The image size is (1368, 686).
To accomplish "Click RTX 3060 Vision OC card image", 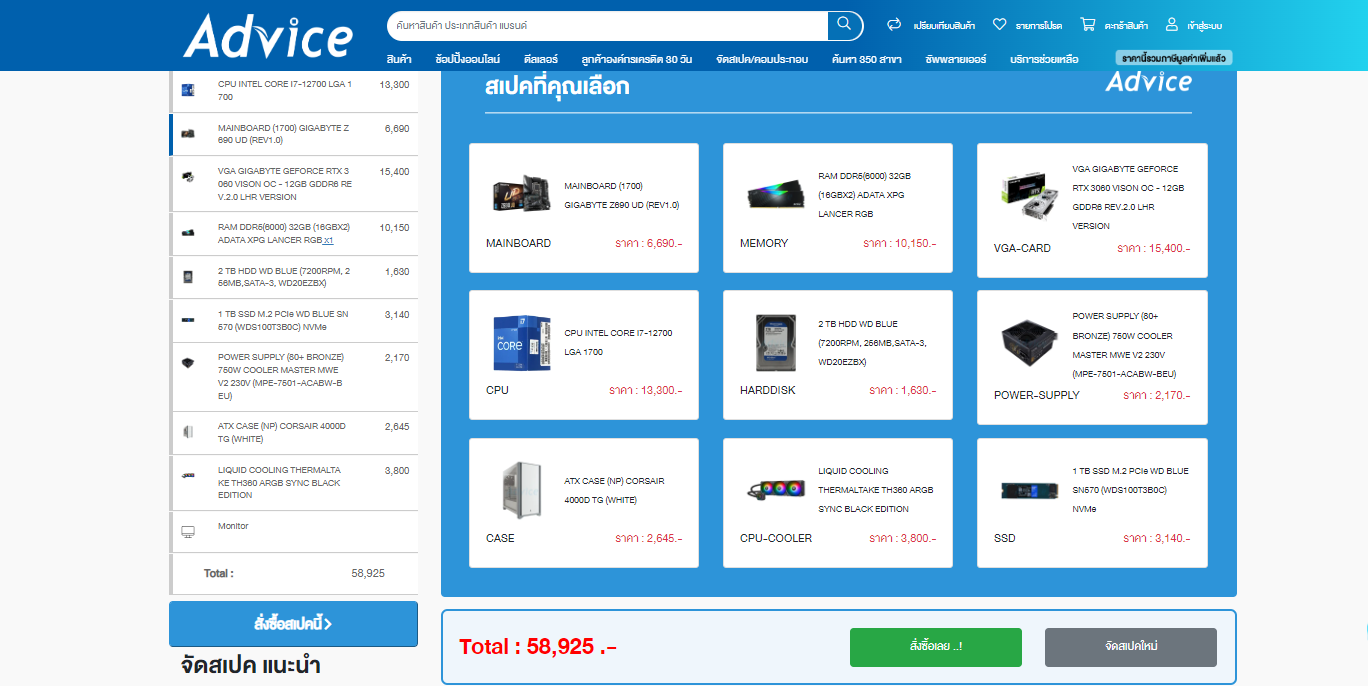I will tap(1029, 195).
